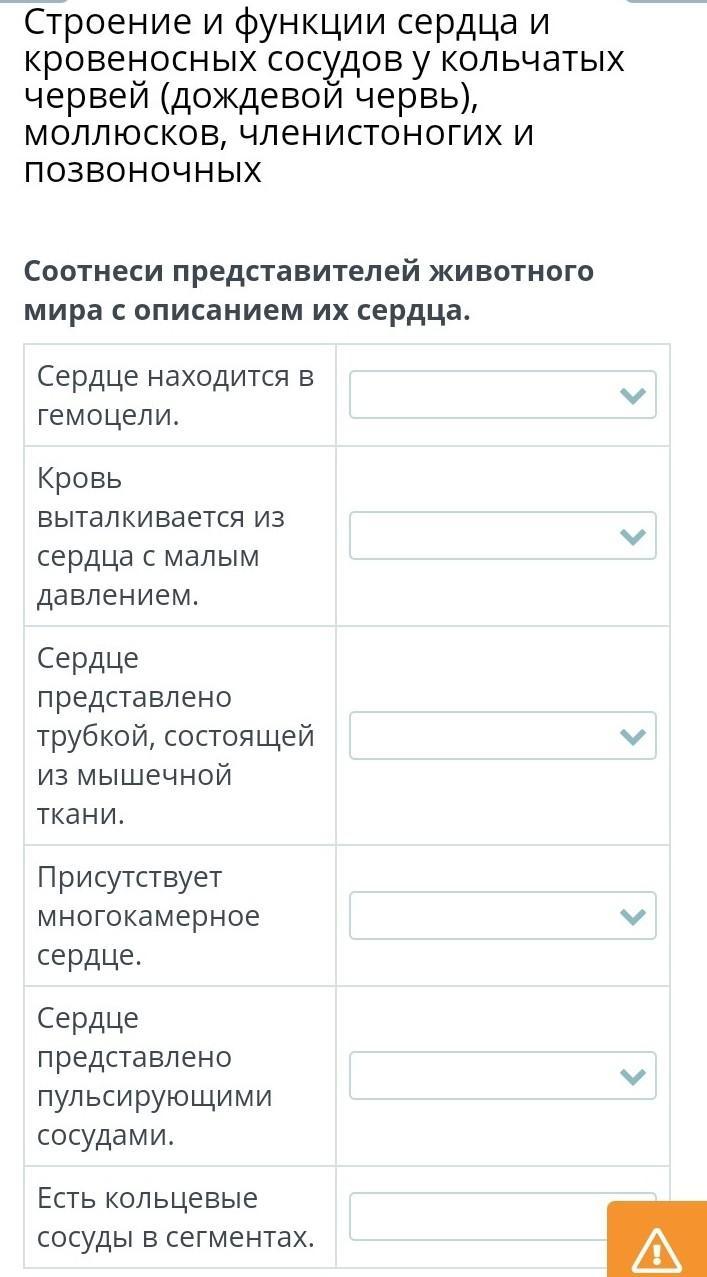Open dropdown for 'Кровь выталкивается из сердца'
Image resolution: width=707 pixels, height=1277 pixels.
502,536
